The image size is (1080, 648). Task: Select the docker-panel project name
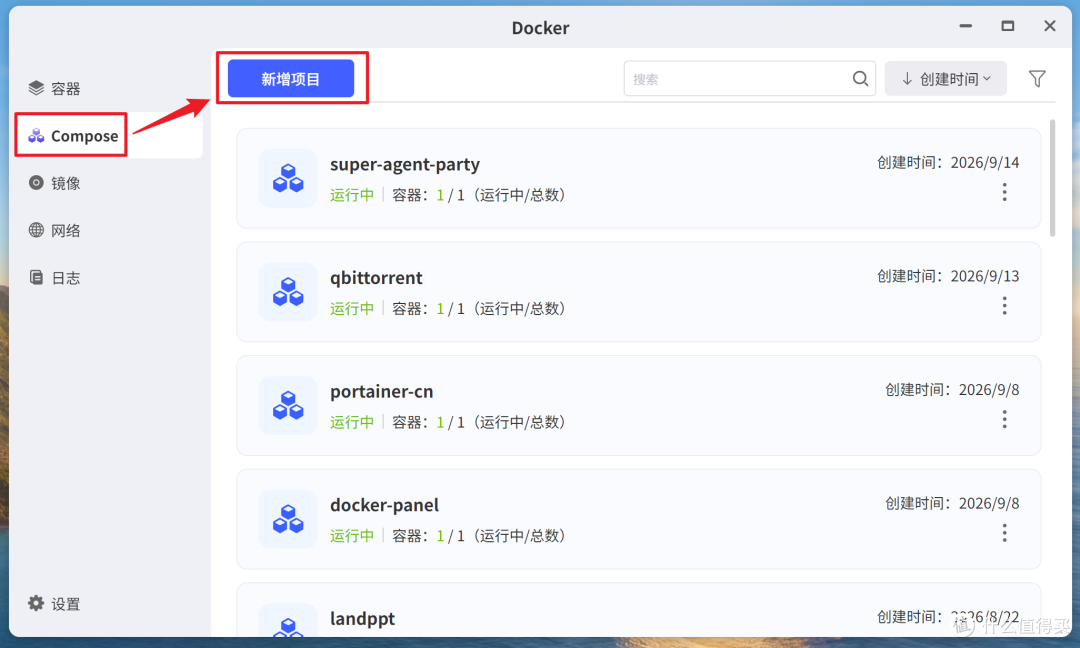[x=384, y=505]
